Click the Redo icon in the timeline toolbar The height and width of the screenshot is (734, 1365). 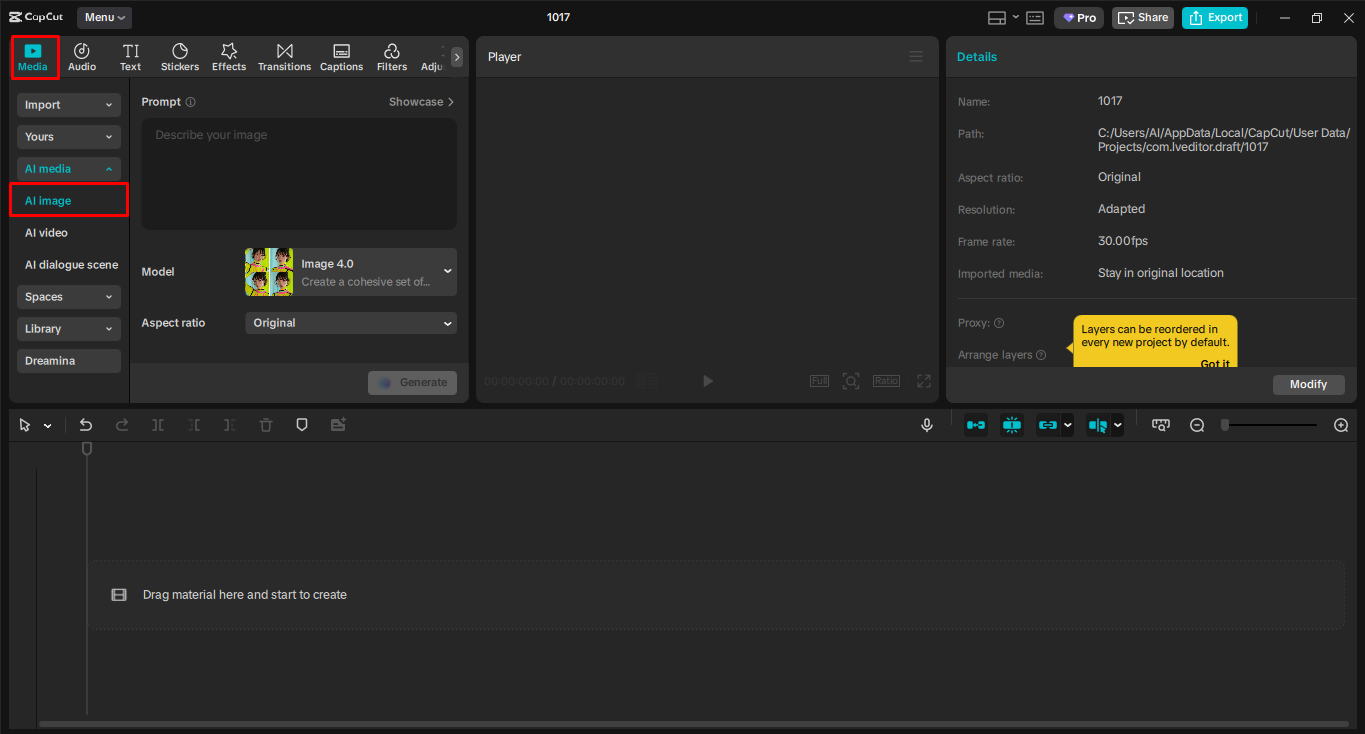(x=122, y=425)
